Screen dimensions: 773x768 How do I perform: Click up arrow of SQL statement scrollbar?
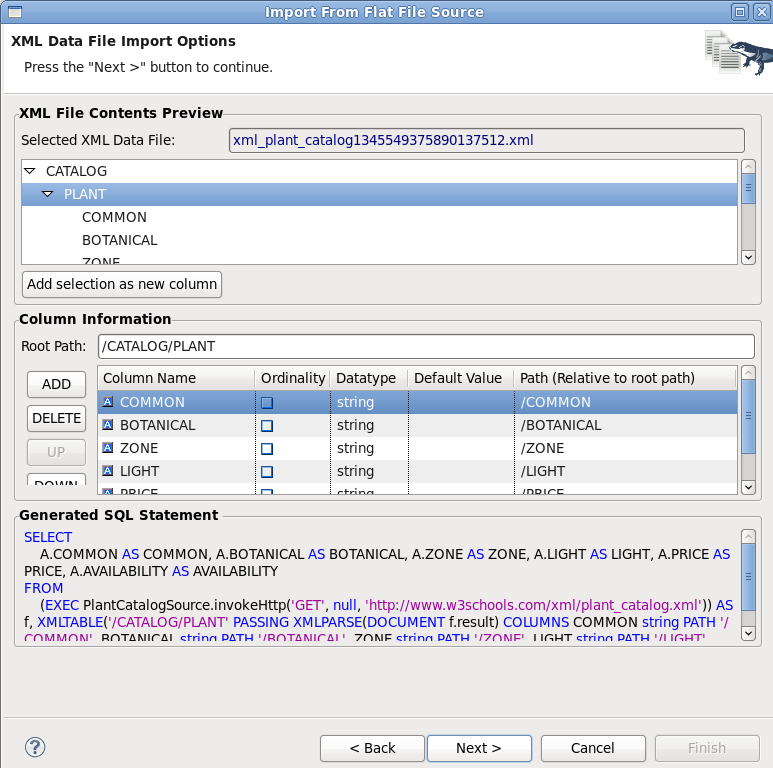click(748, 536)
